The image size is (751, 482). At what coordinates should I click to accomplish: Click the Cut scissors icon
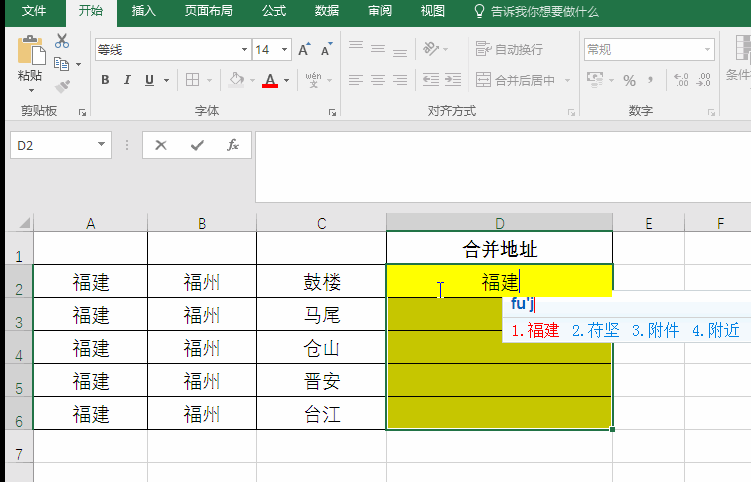pyautogui.click(x=62, y=41)
